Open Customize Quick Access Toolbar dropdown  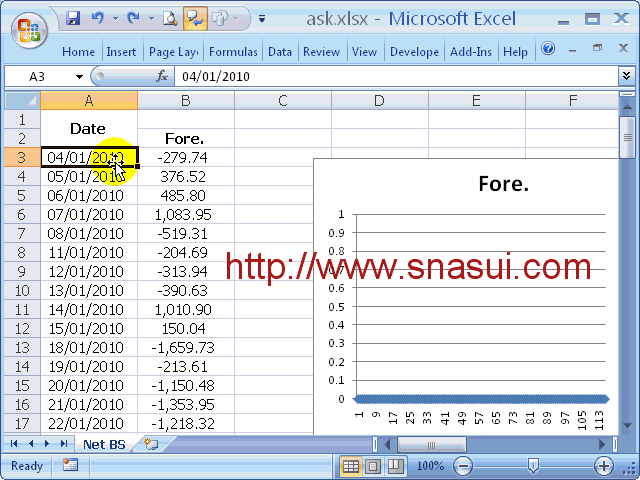point(261,18)
